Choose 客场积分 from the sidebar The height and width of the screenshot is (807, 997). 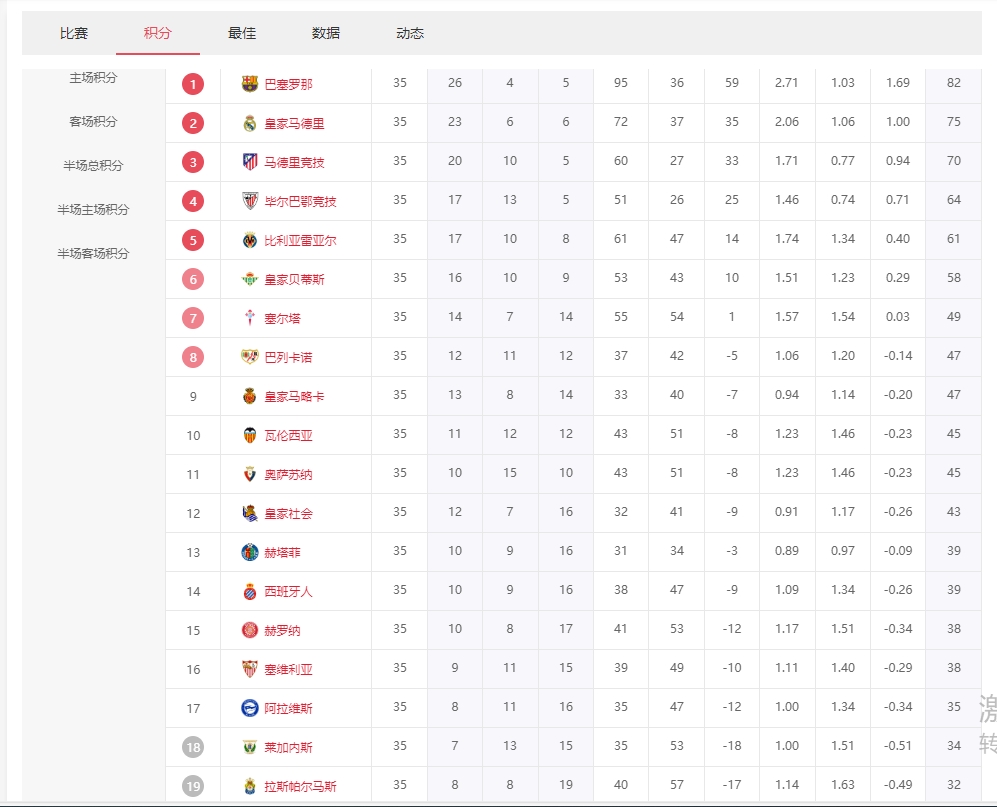click(93, 122)
